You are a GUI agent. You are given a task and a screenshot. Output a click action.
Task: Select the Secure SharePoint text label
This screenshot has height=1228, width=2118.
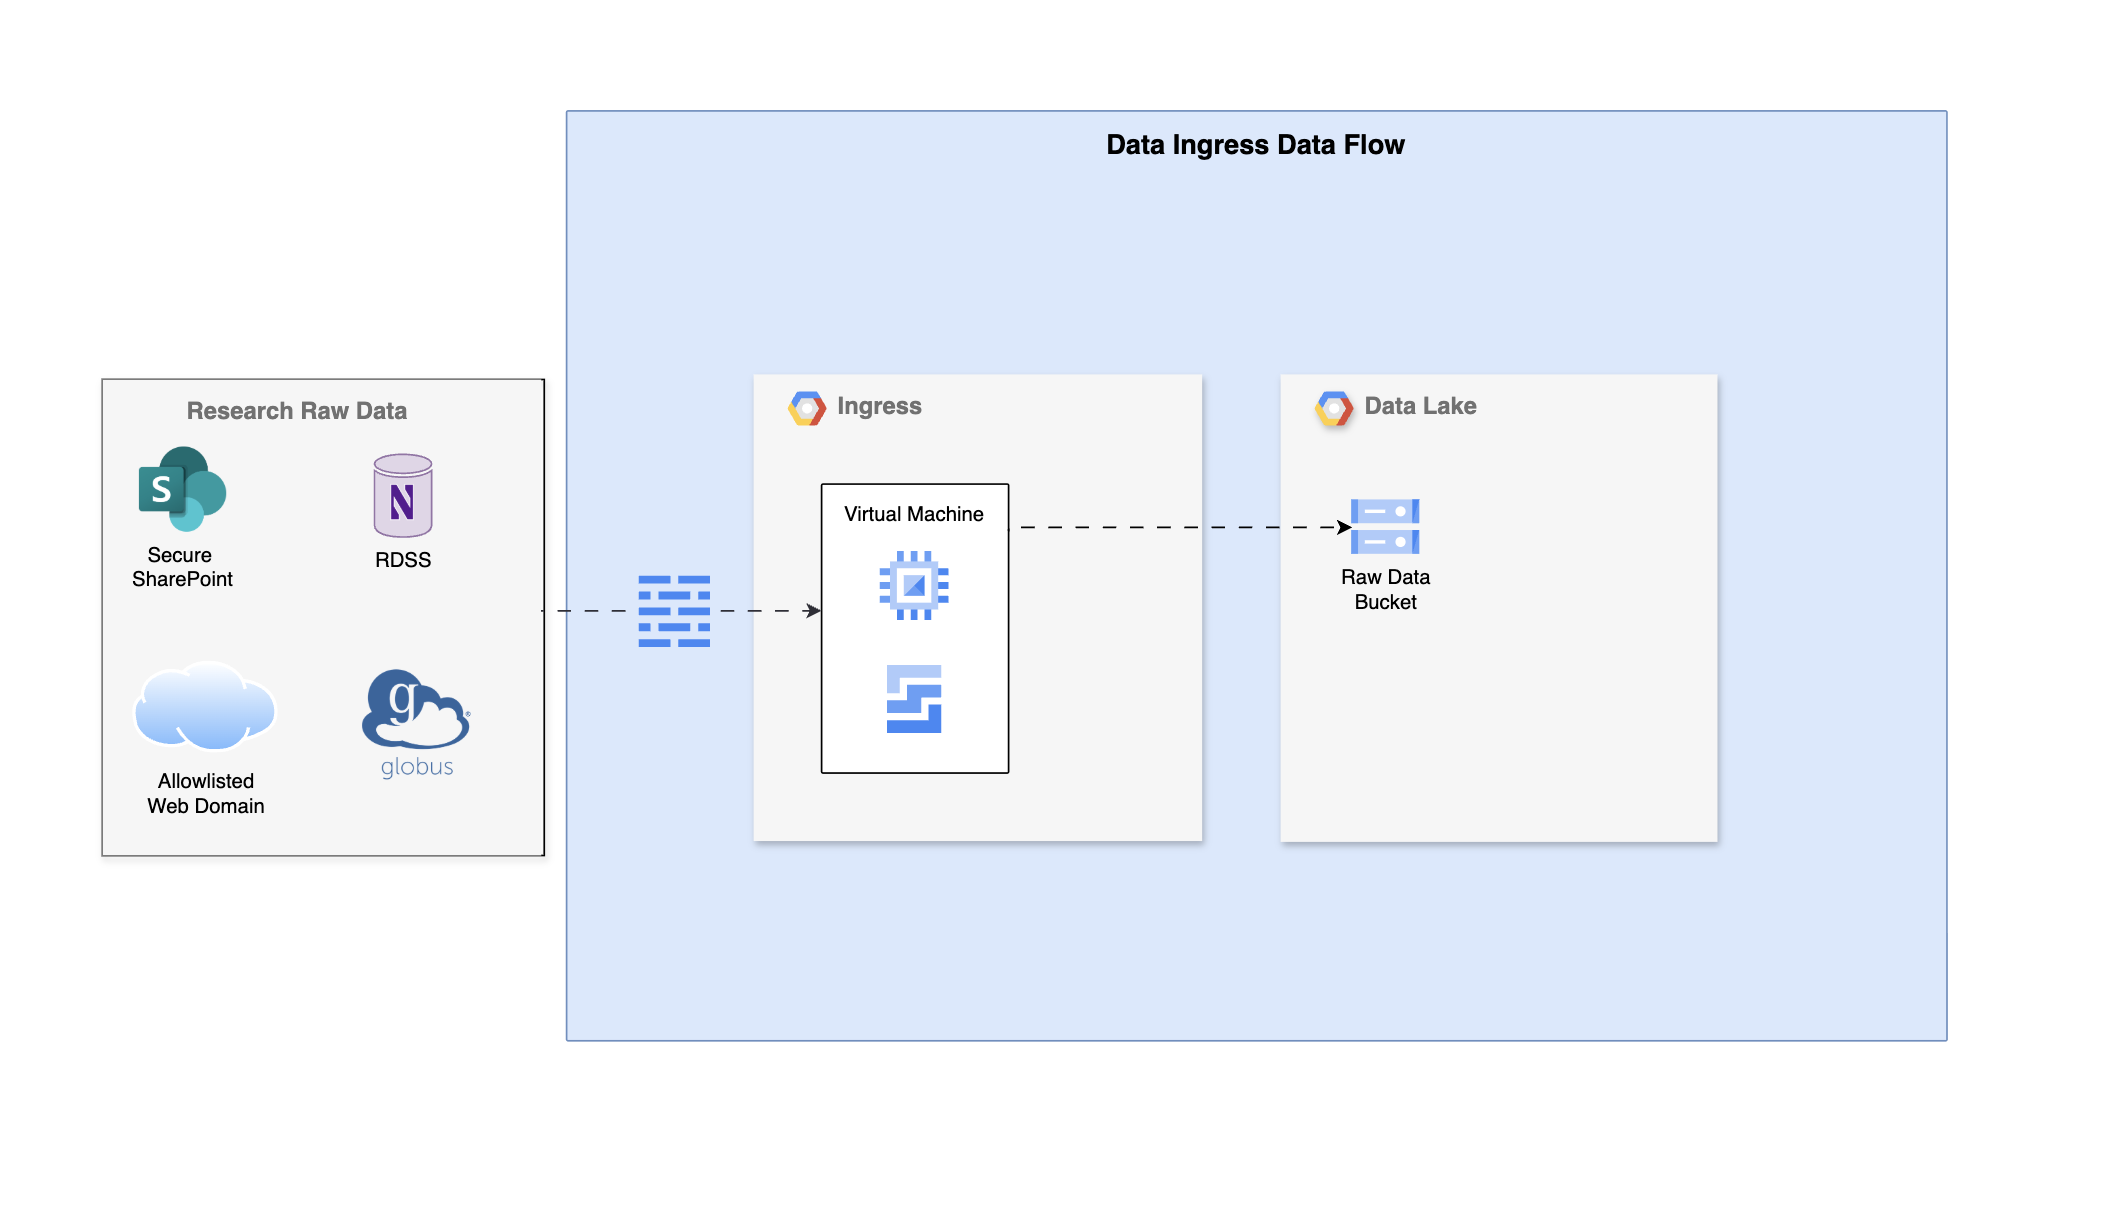pos(182,567)
